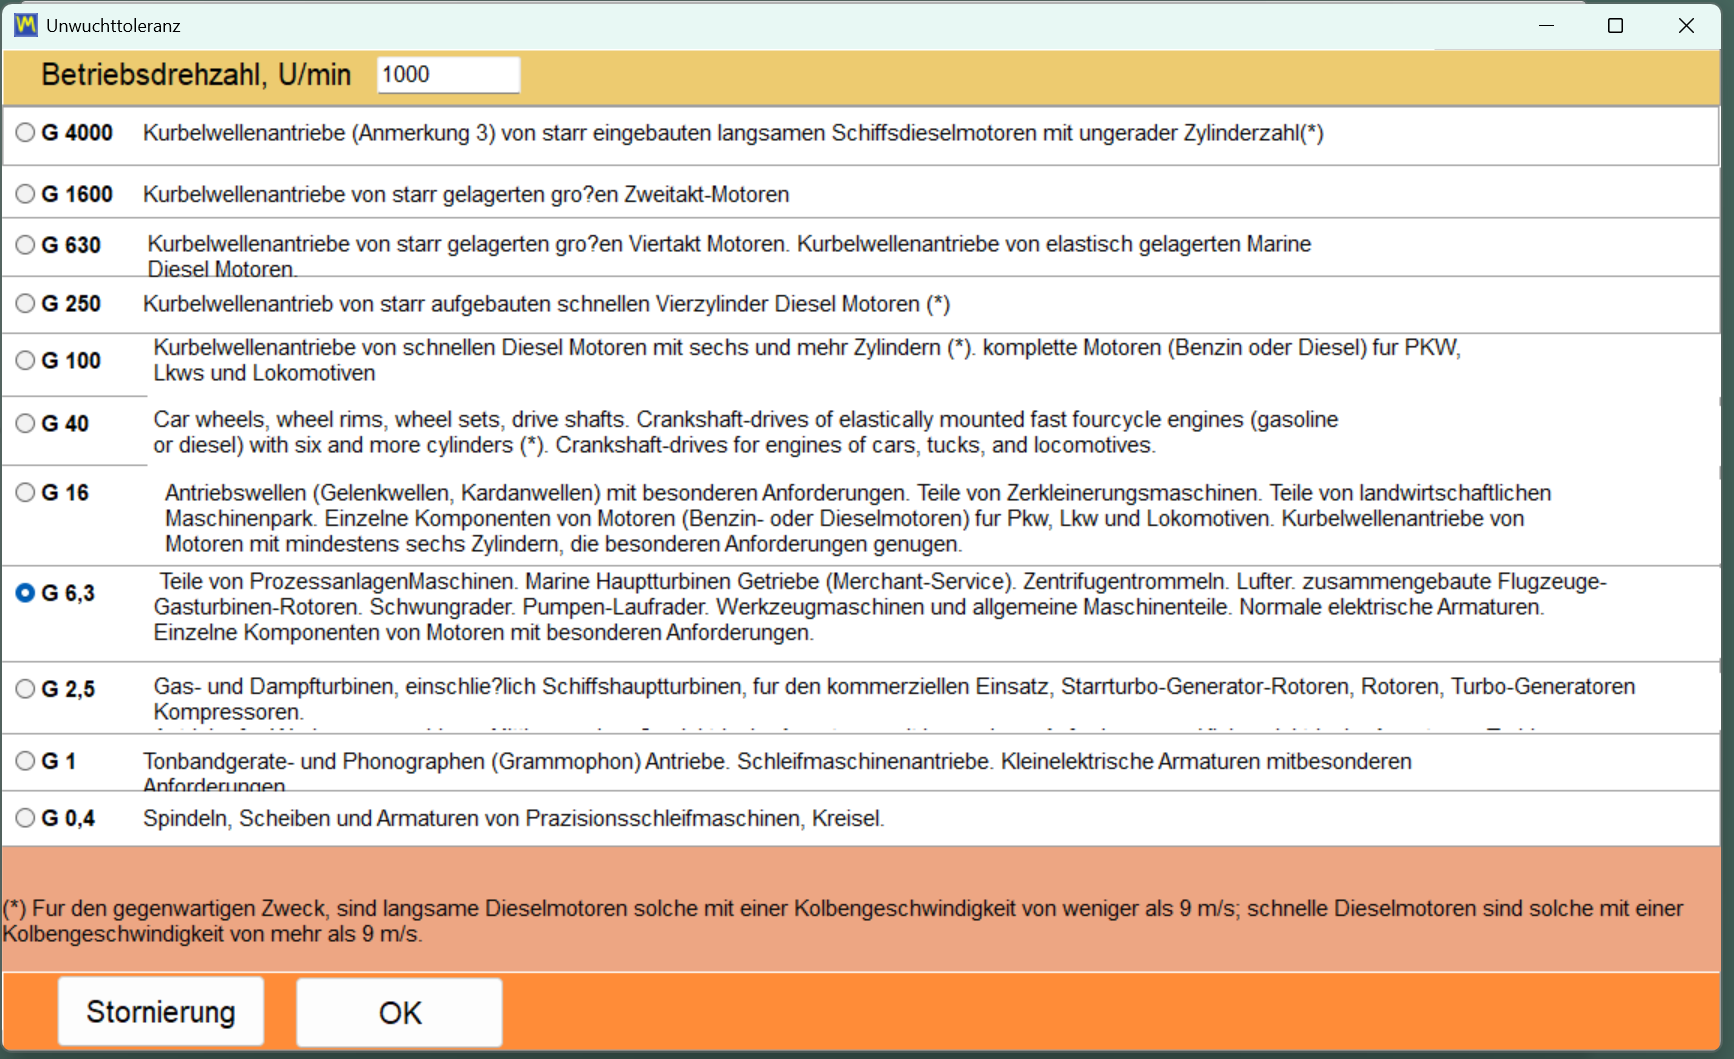1734x1059 pixels.
Task: Click the Betriebsdrehzahl speed input field
Action: coord(447,74)
